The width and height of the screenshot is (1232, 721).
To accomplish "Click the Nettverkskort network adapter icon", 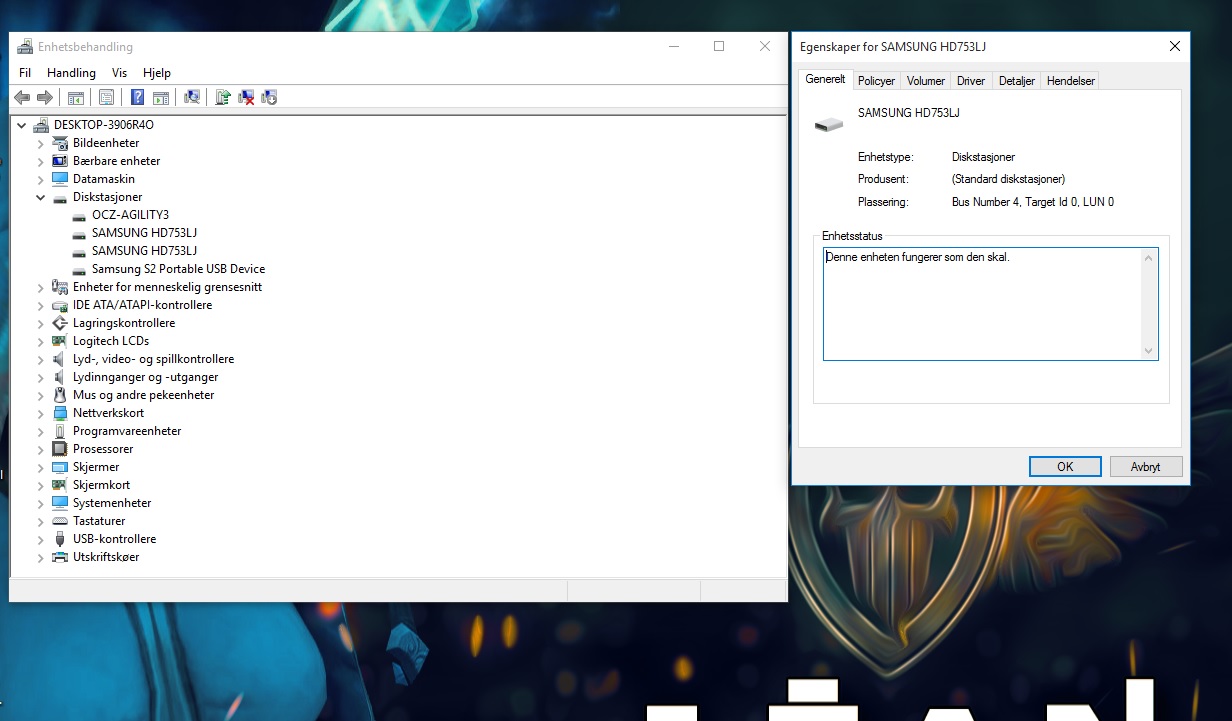I will (60, 413).
